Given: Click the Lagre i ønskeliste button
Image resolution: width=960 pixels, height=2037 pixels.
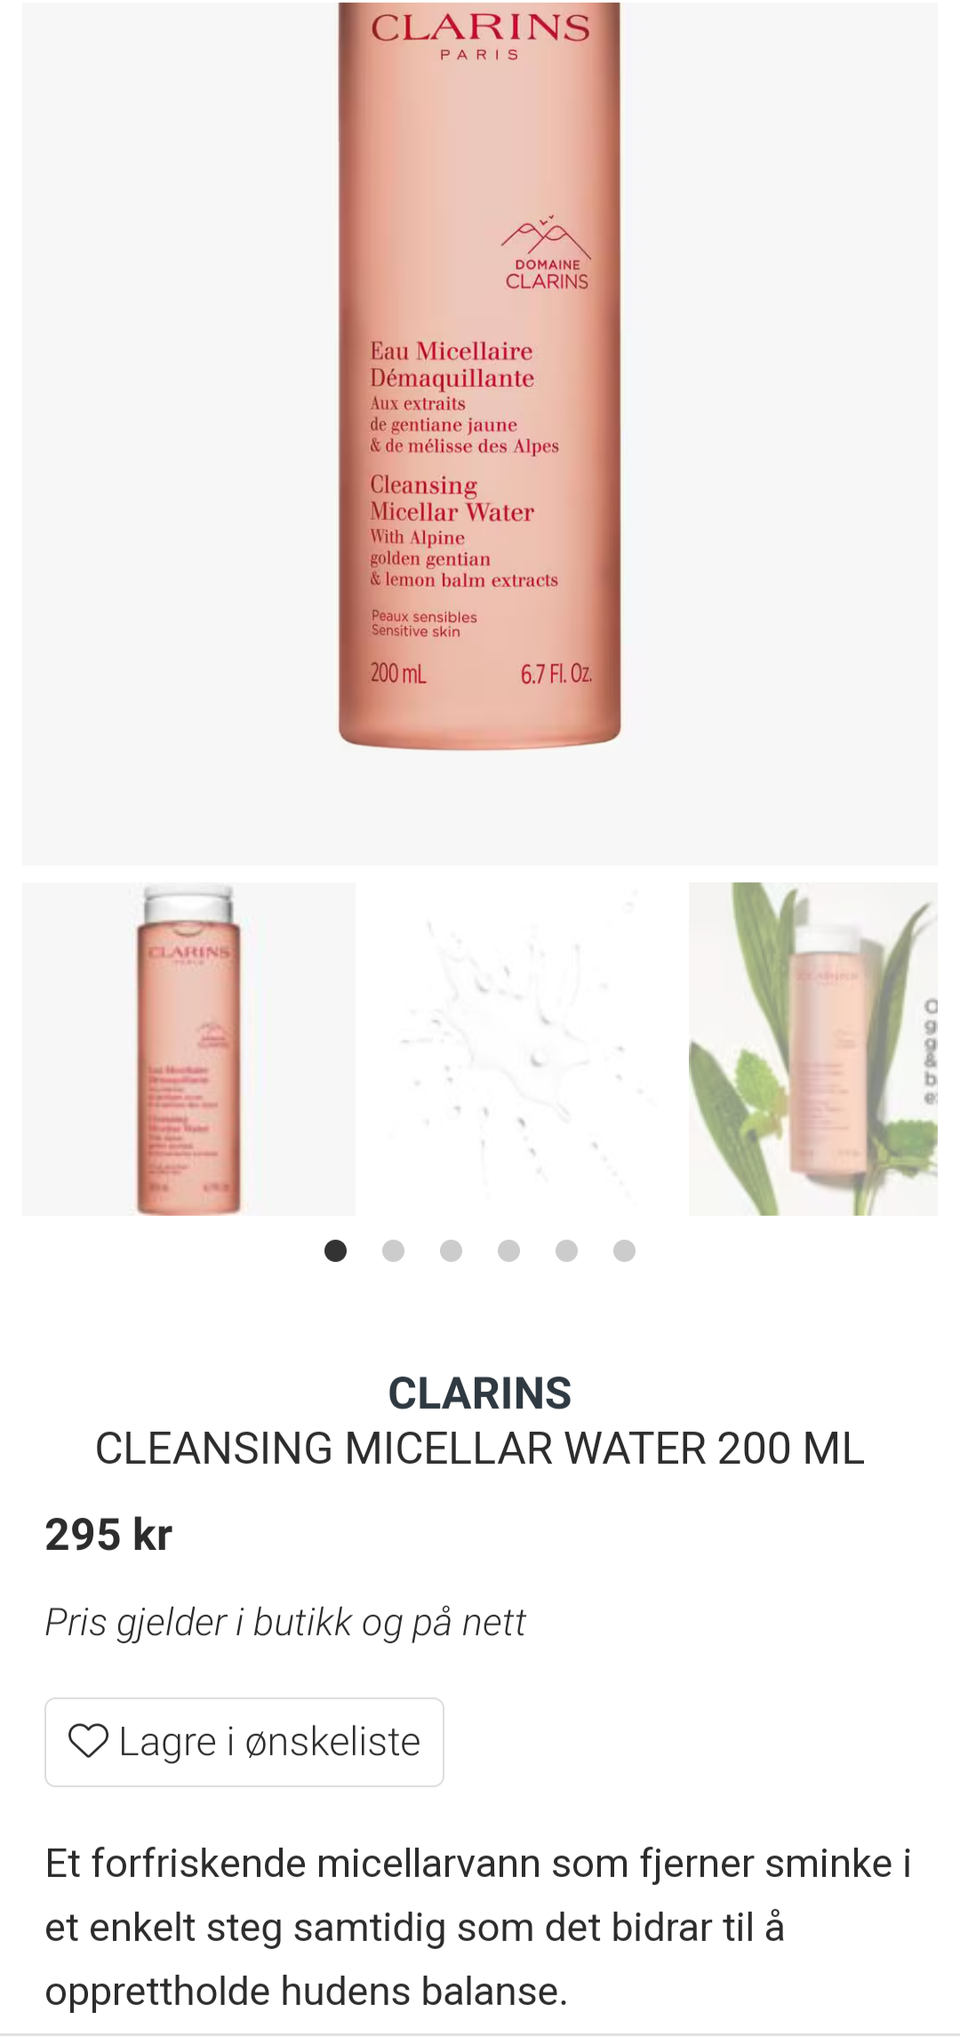Looking at the screenshot, I should point(244,1742).
